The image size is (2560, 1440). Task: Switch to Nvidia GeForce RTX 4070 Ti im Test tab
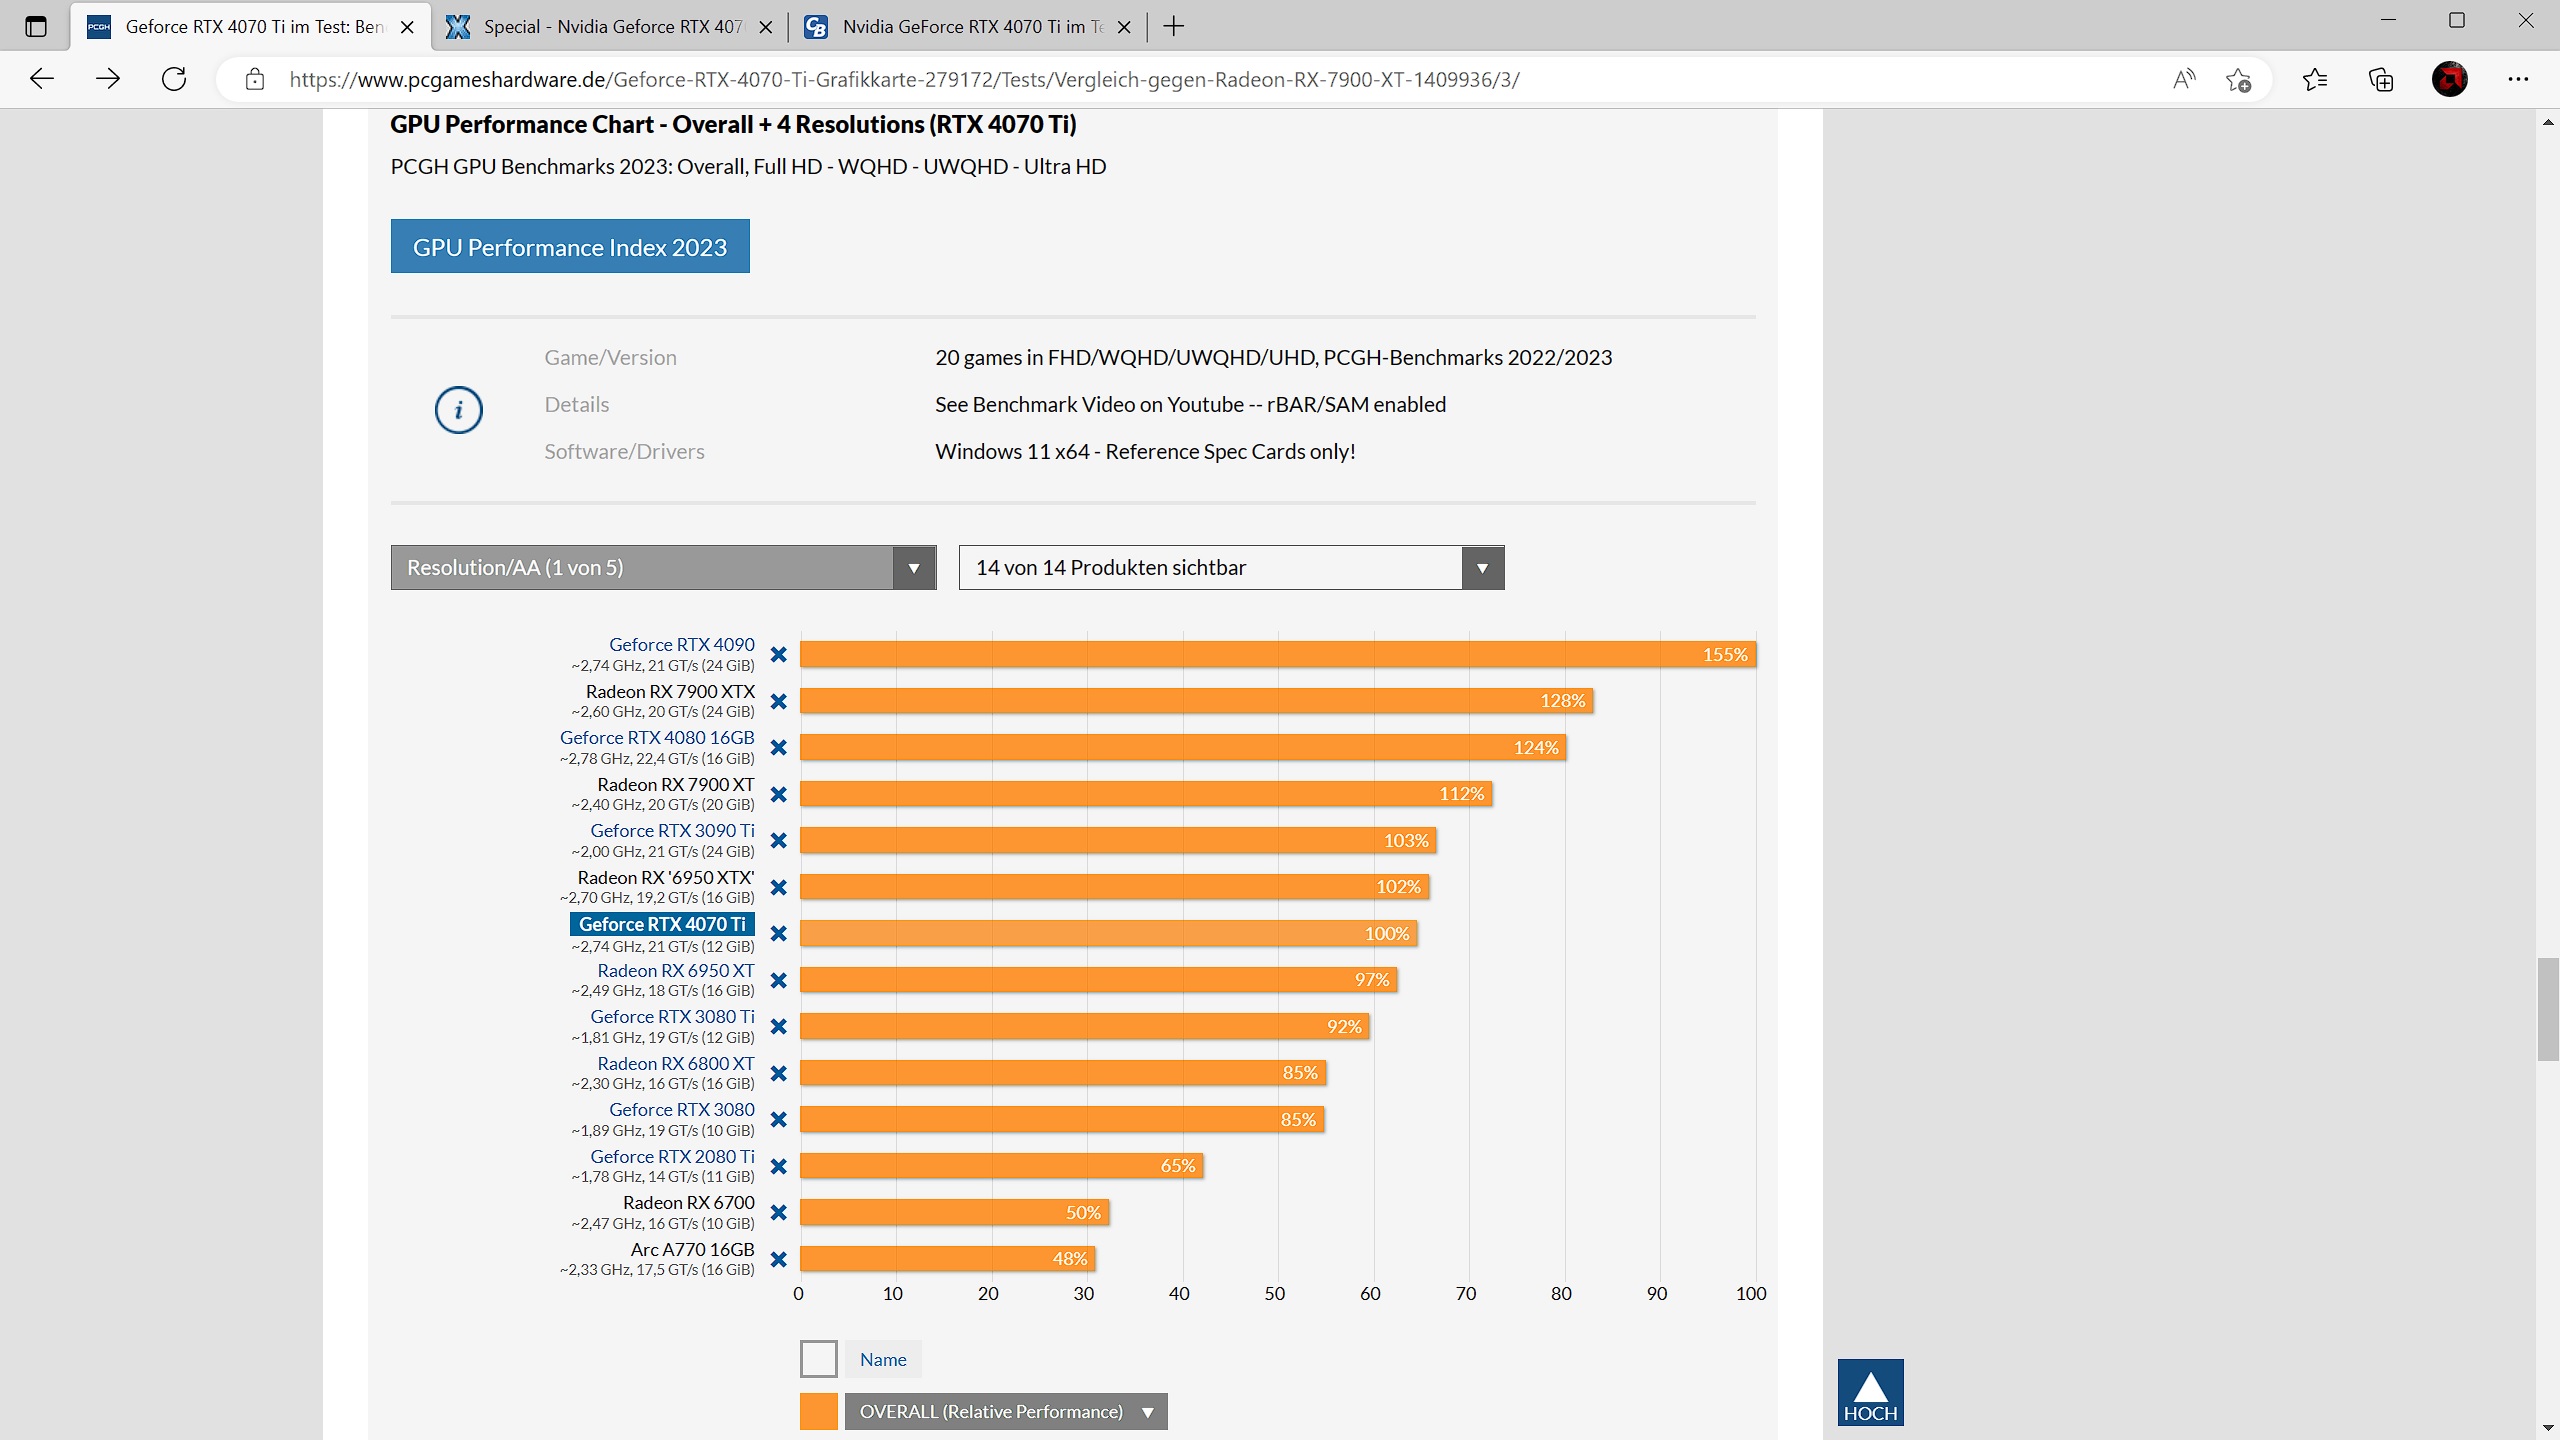coord(968,27)
